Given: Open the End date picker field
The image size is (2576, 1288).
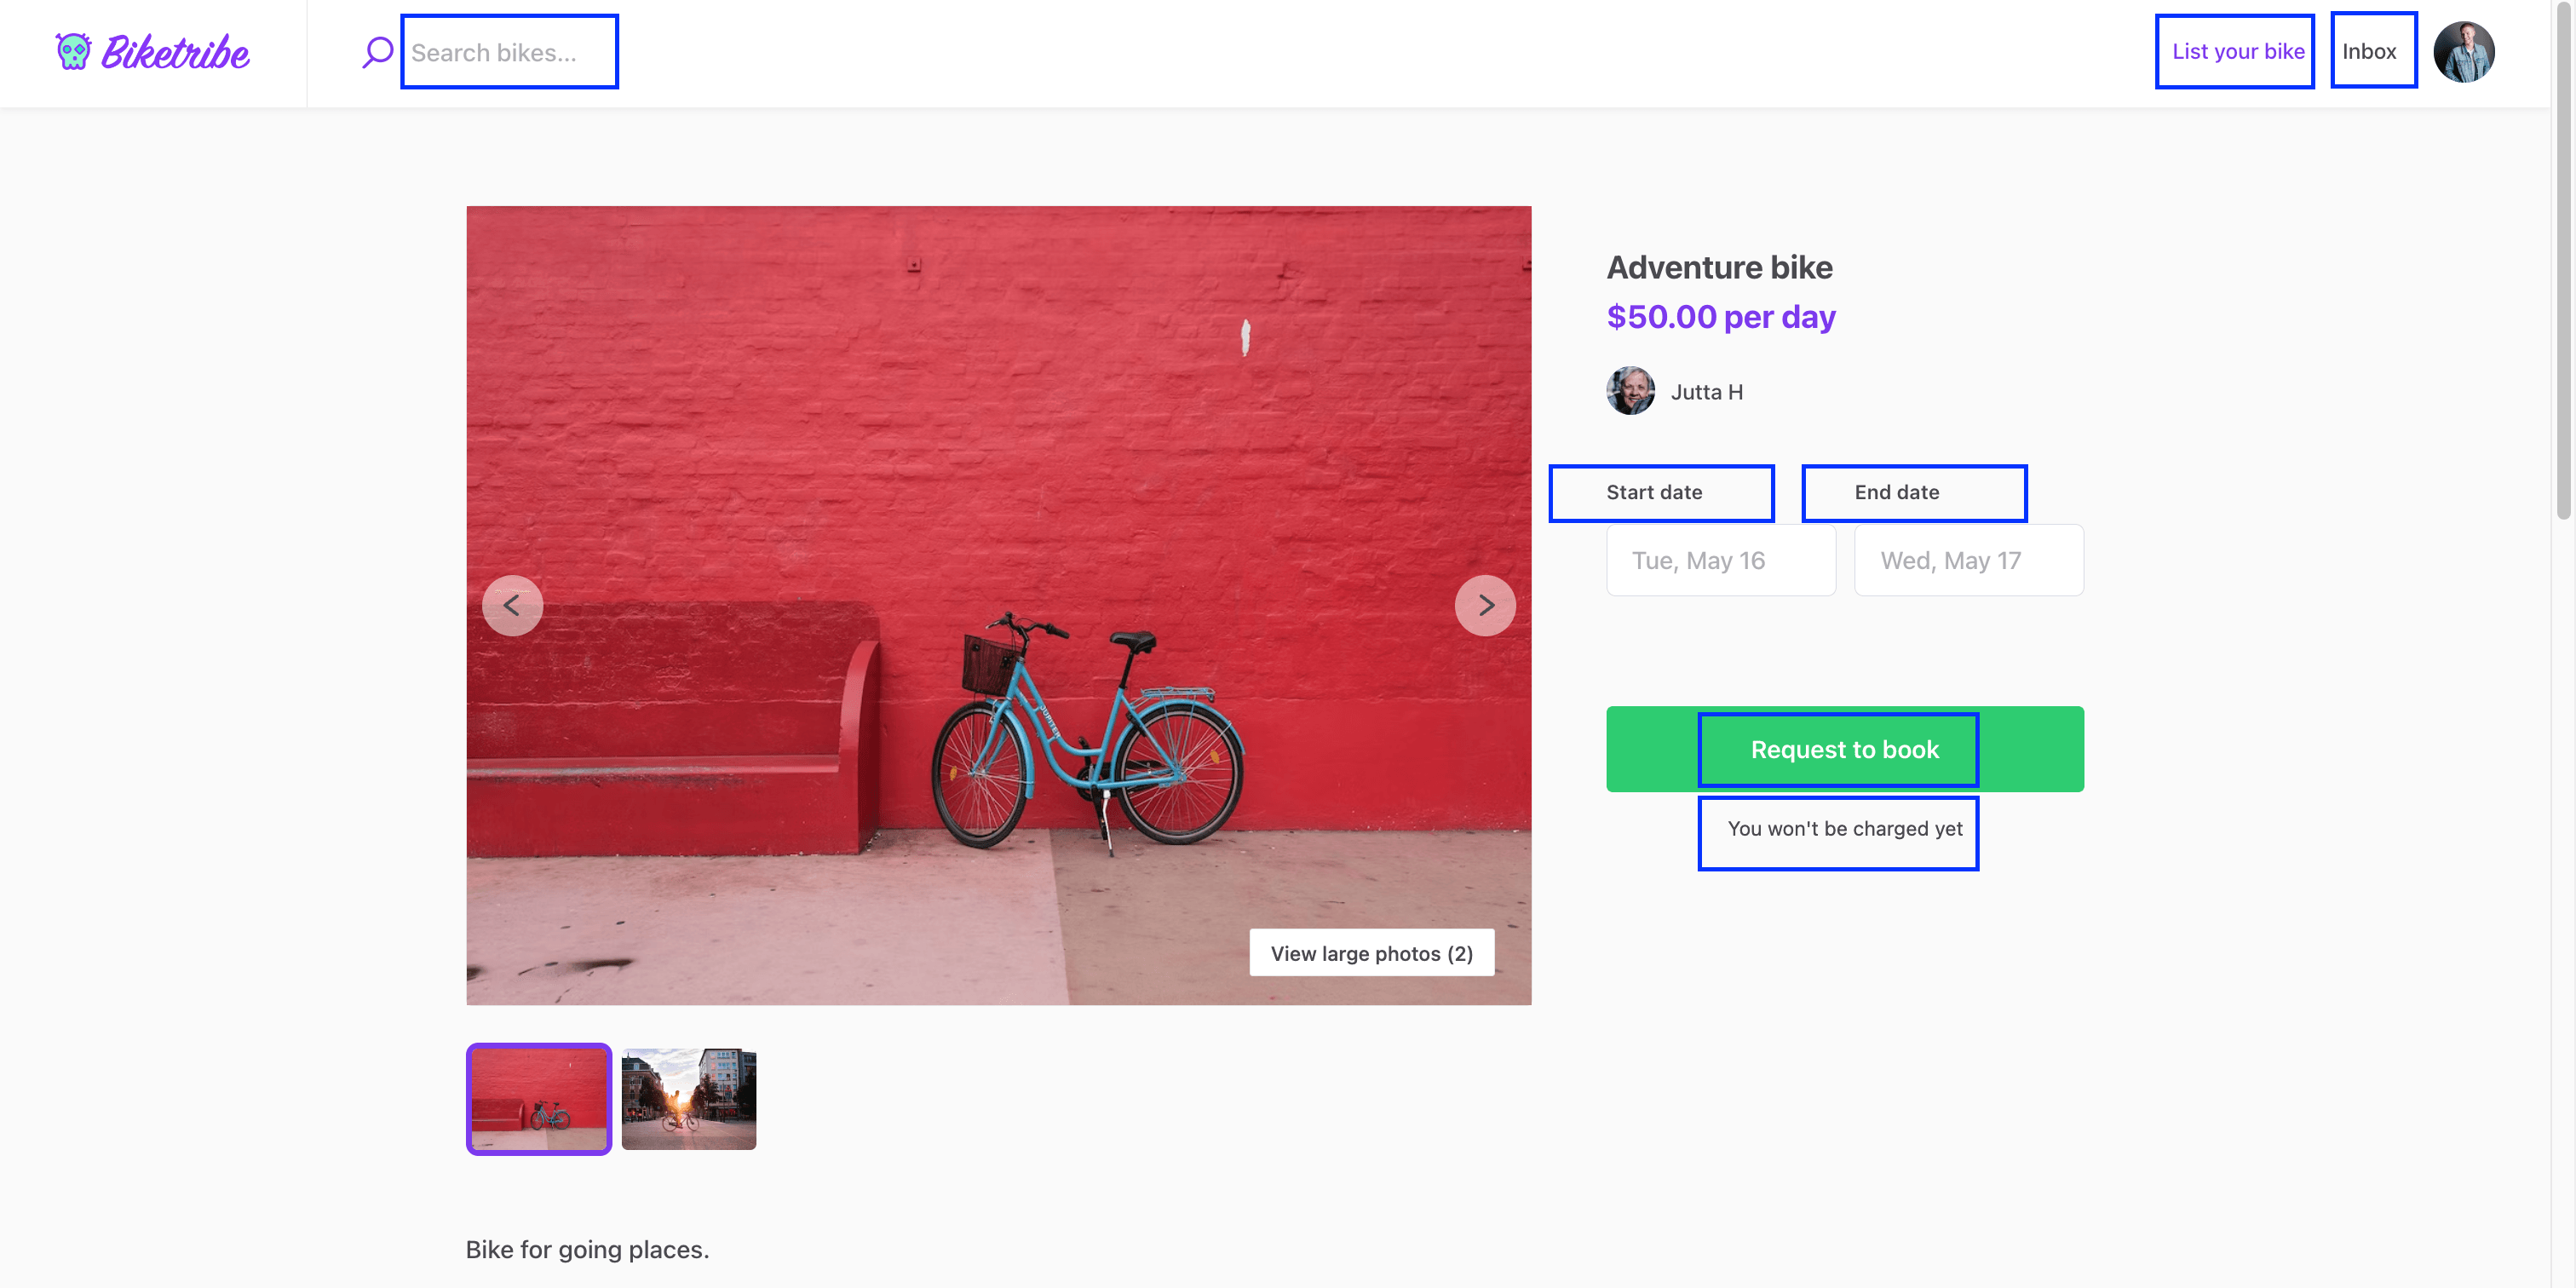Looking at the screenshot, I should coord(1968,560).
